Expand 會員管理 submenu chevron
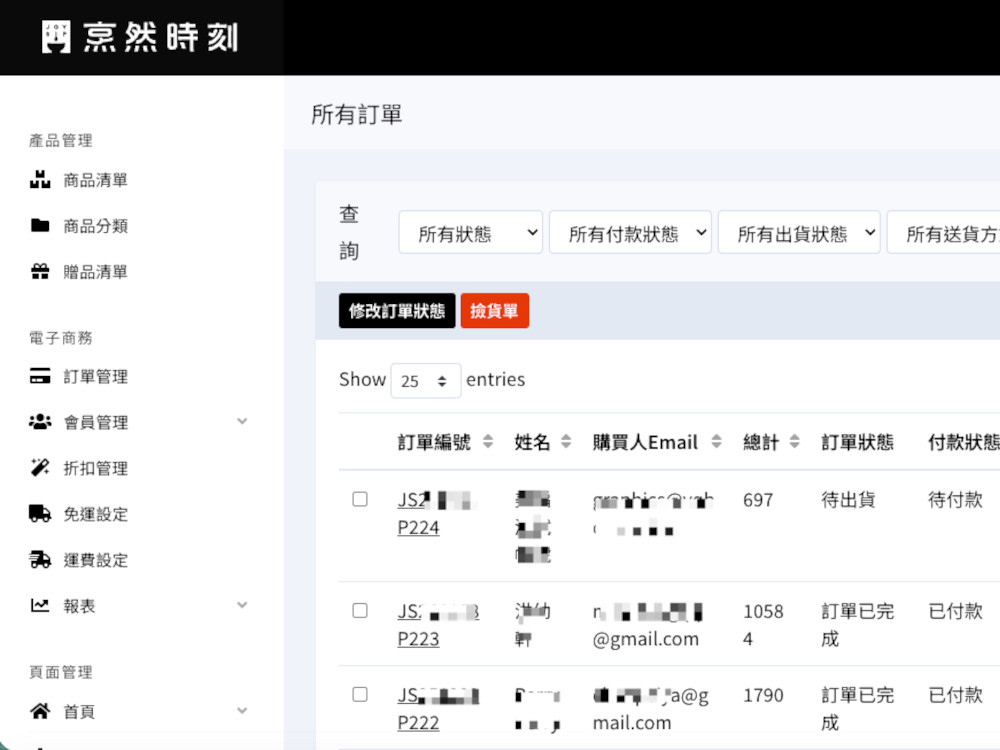Screen dimensions: 1000x750 (x=242, y=421)
